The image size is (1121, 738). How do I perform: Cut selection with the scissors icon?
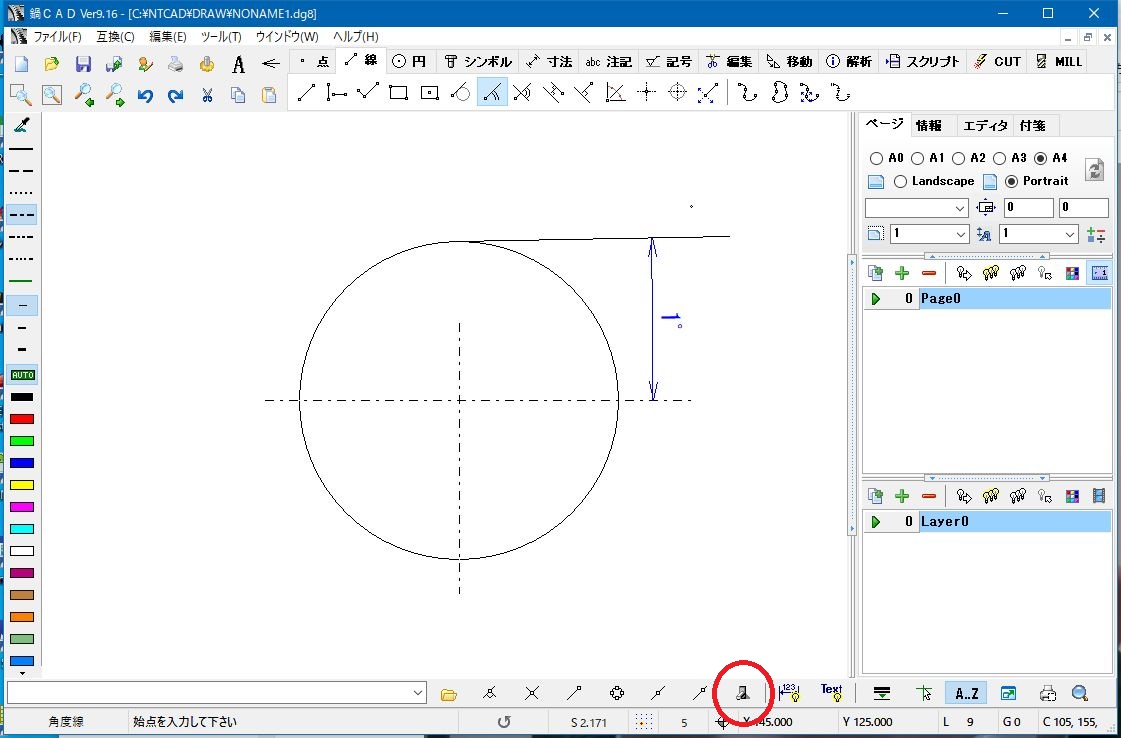tap(207, 94)
